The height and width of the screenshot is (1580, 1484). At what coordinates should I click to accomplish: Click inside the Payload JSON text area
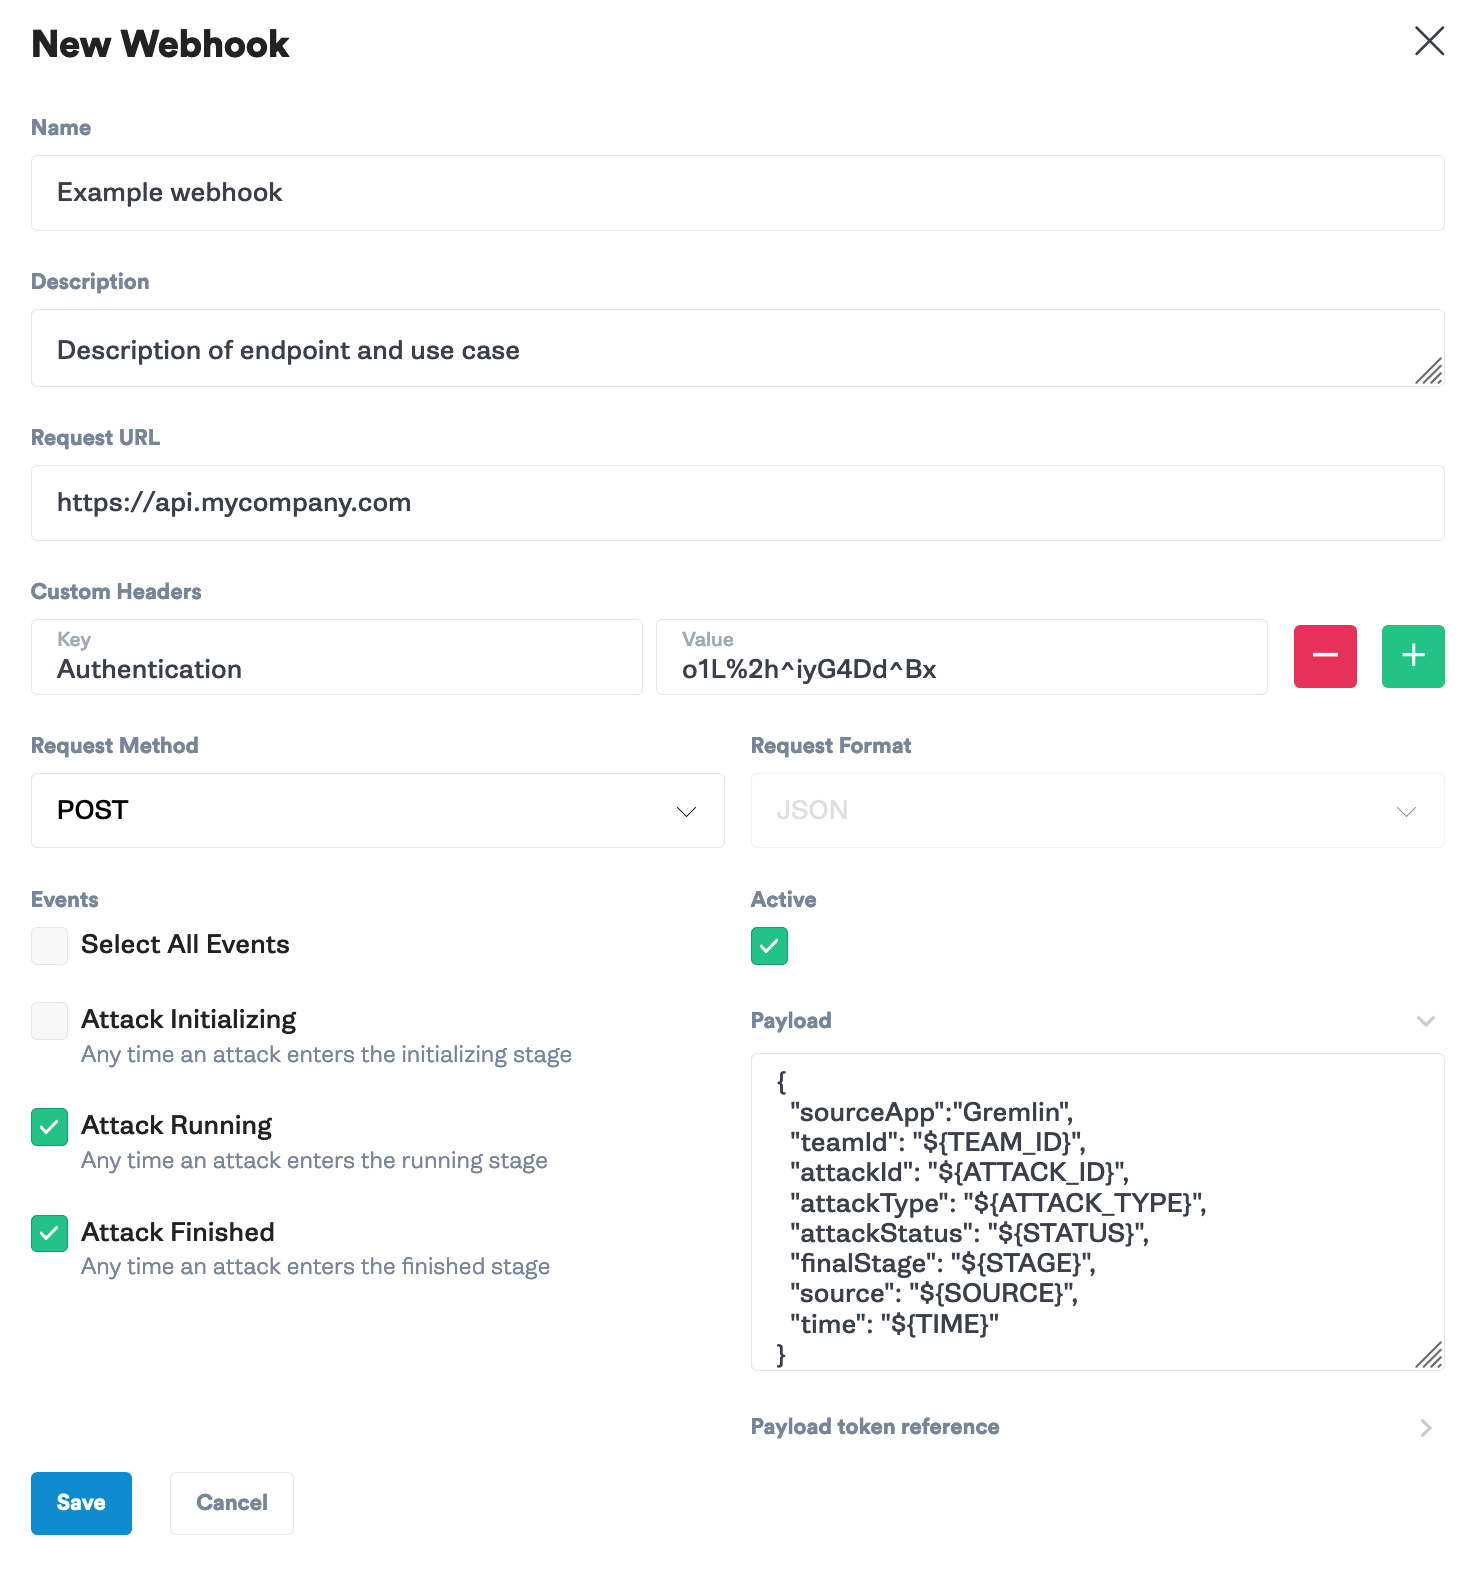[x=1097, y=1212]
